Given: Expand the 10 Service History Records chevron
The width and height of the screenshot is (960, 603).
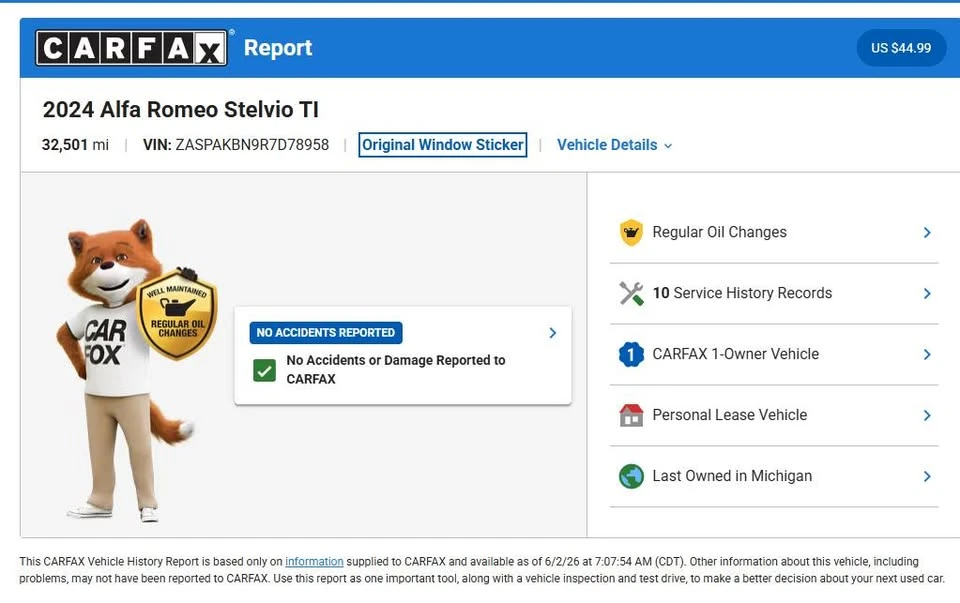Looking at the screenshot, I should point(927,294).
